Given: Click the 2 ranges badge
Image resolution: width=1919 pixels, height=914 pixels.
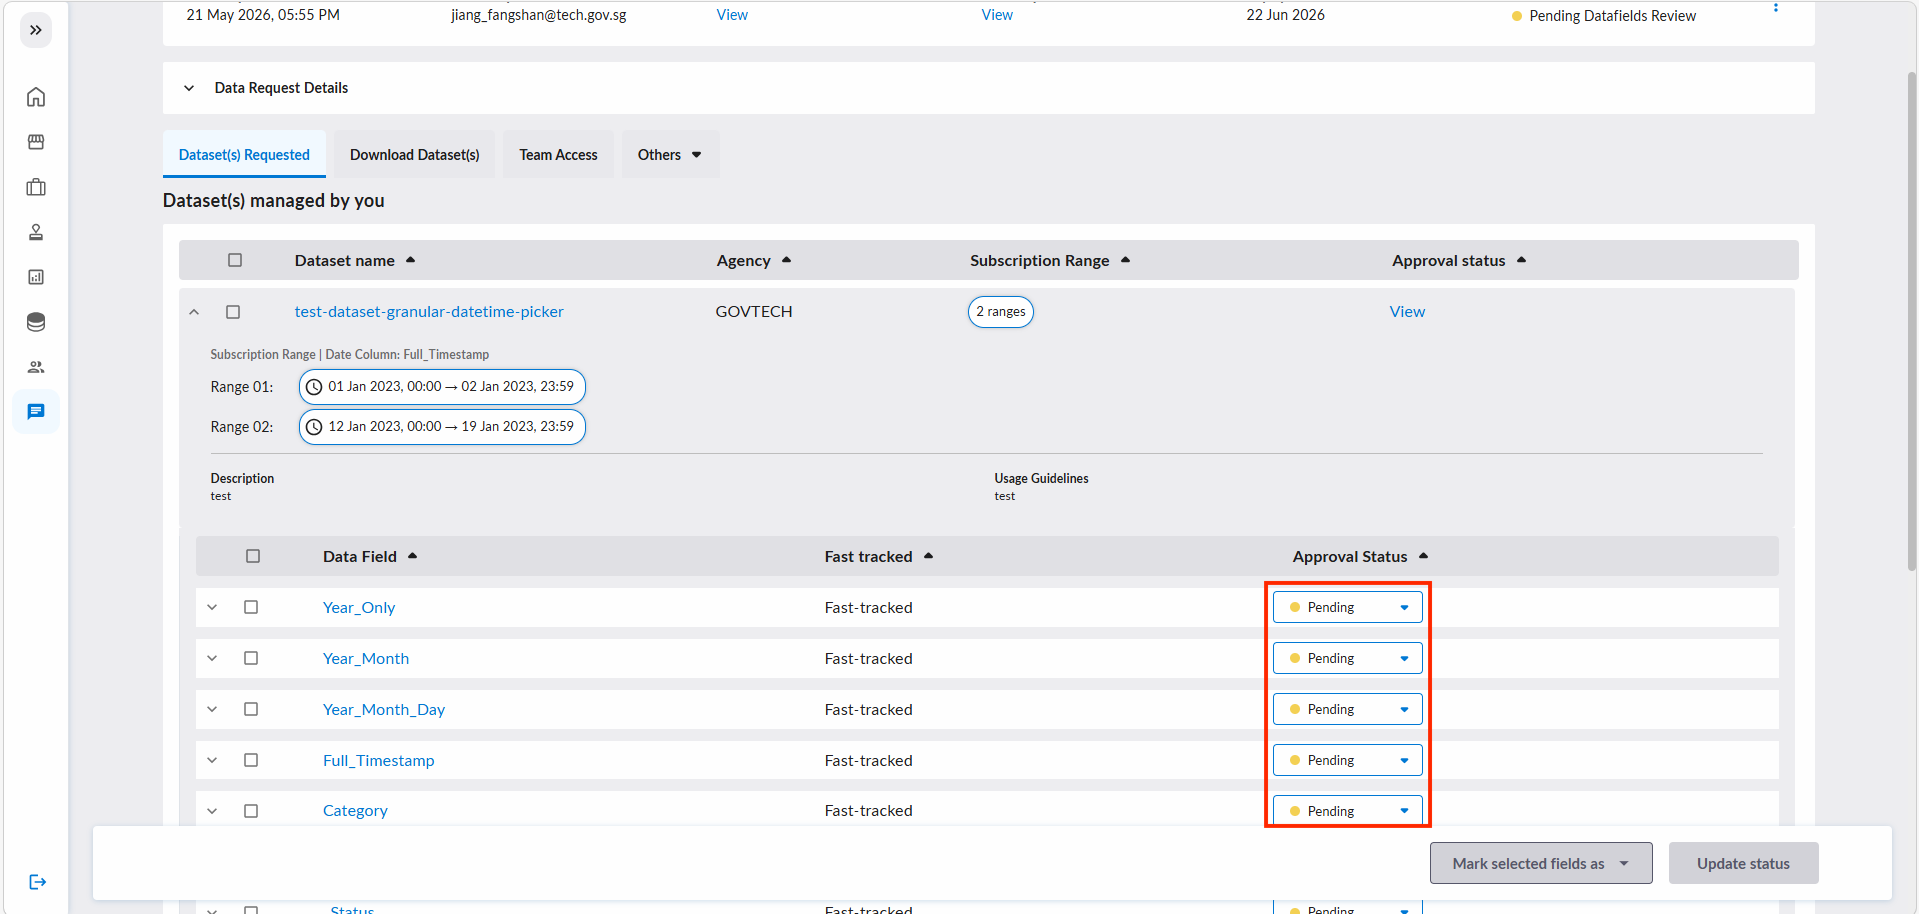Looking at the screenshot, I should (x=1001, y=312).
